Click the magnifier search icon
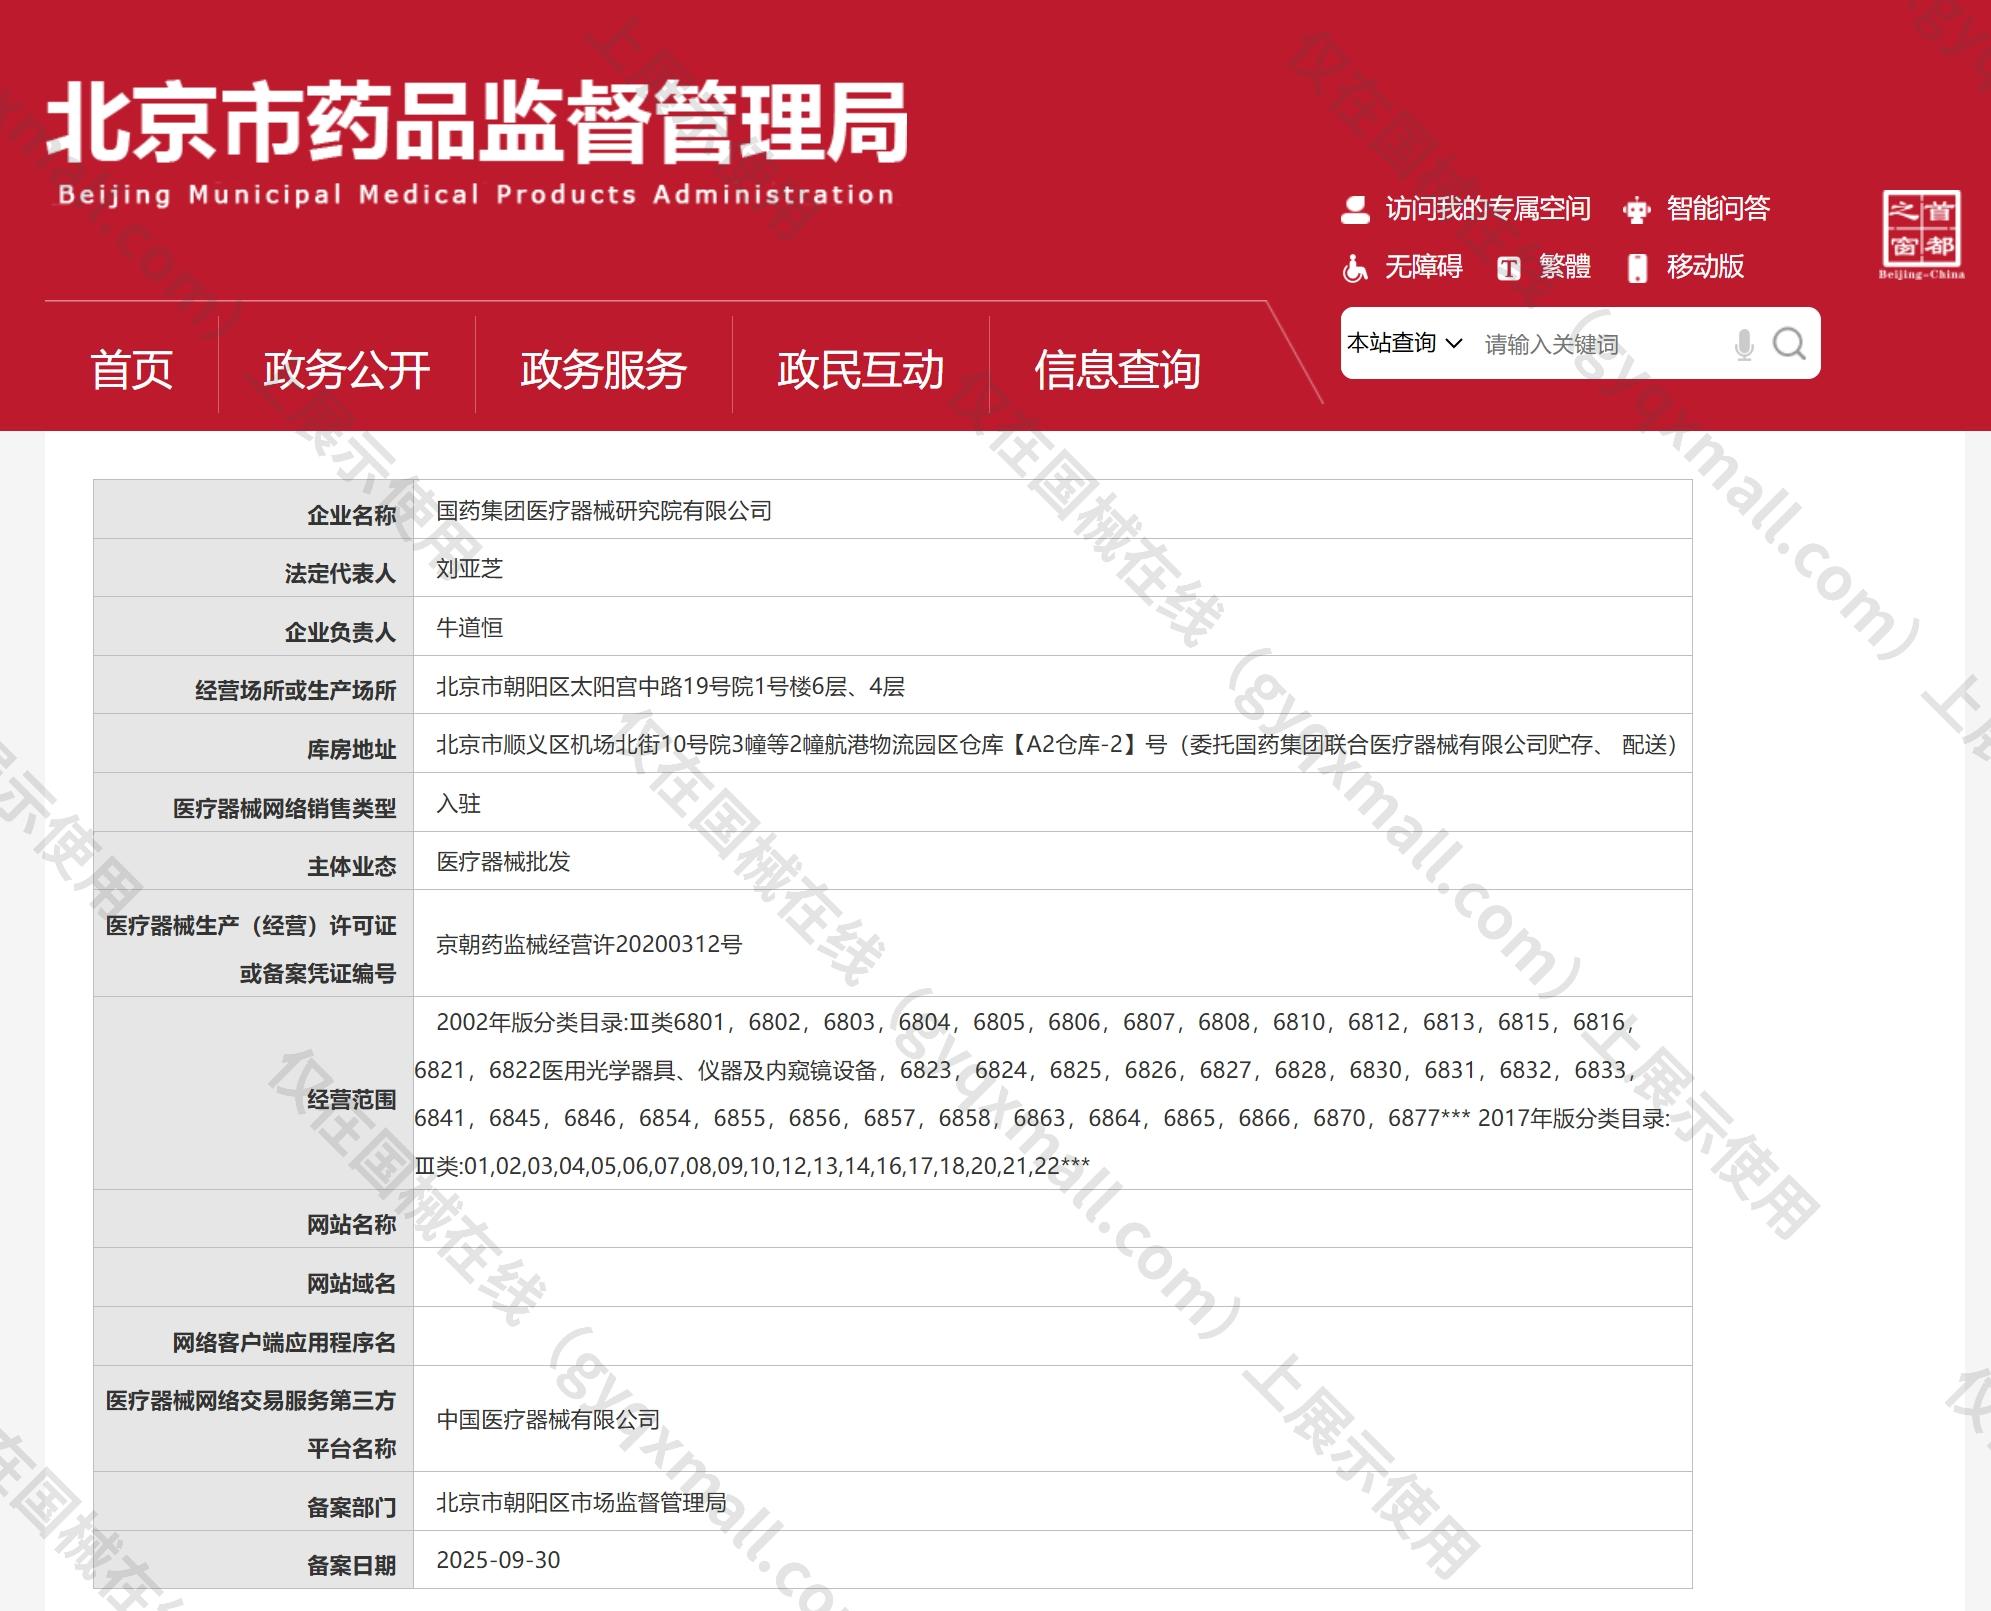Screen dimensions: 1991x1611 (1789, 344)
